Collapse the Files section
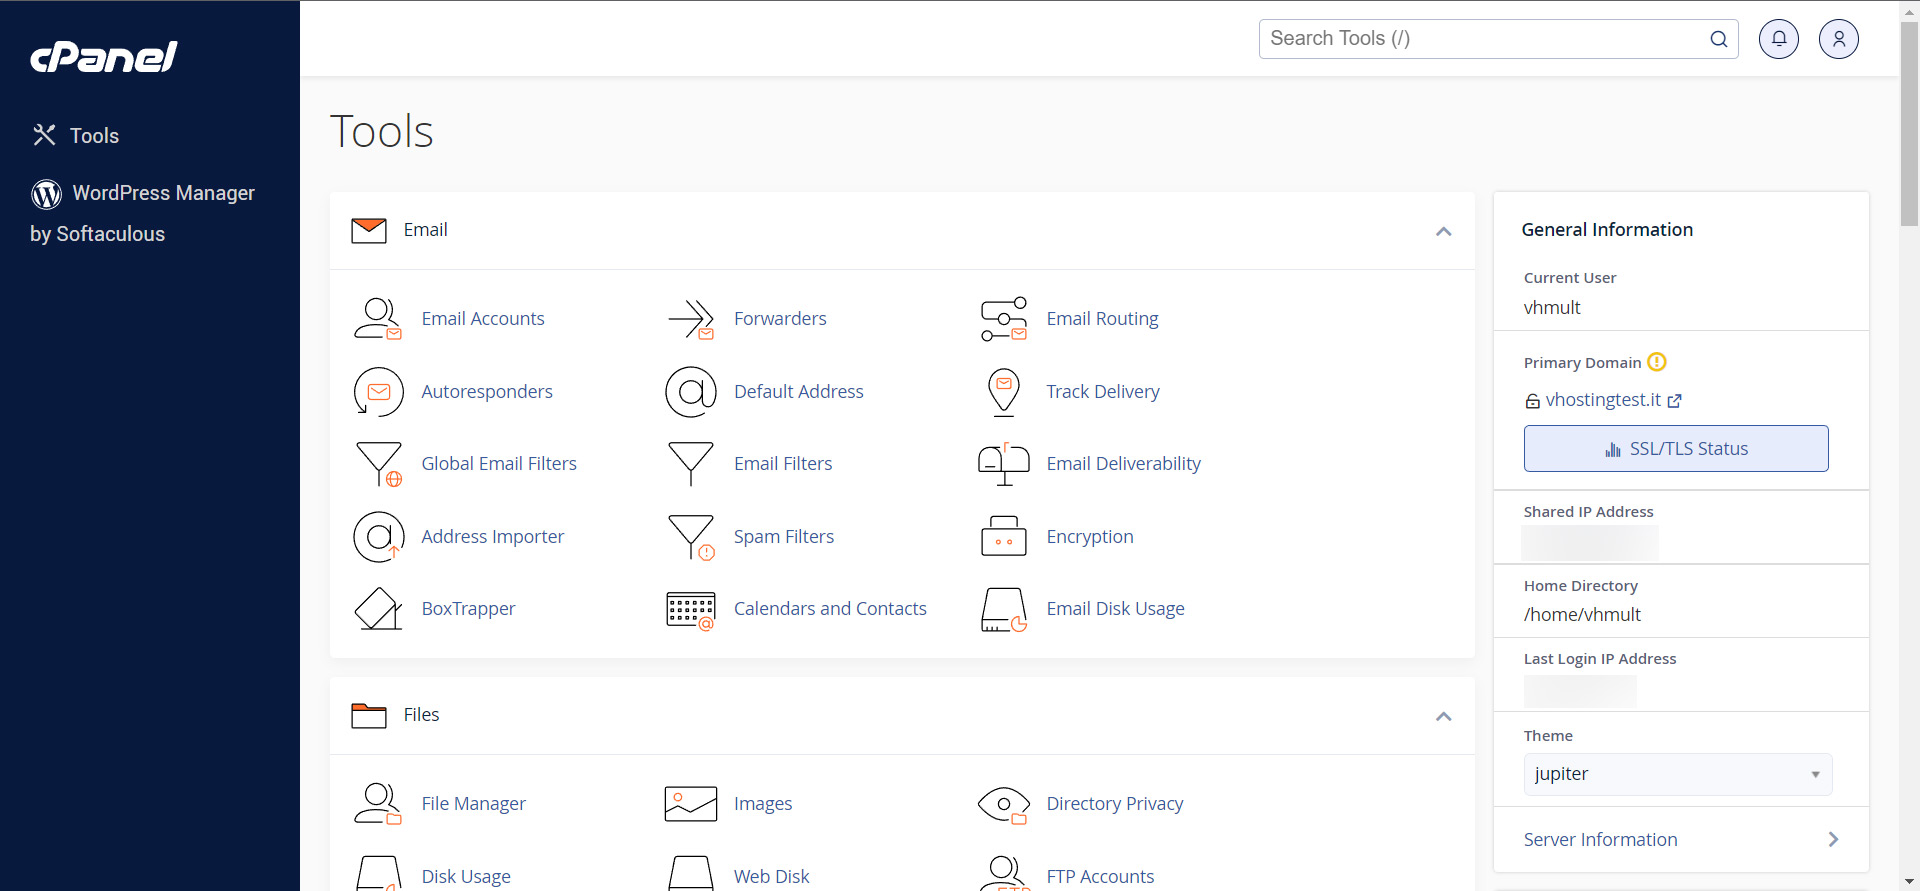The image size is (1920, 891). pyautogui.click(x=1444, y=716)
